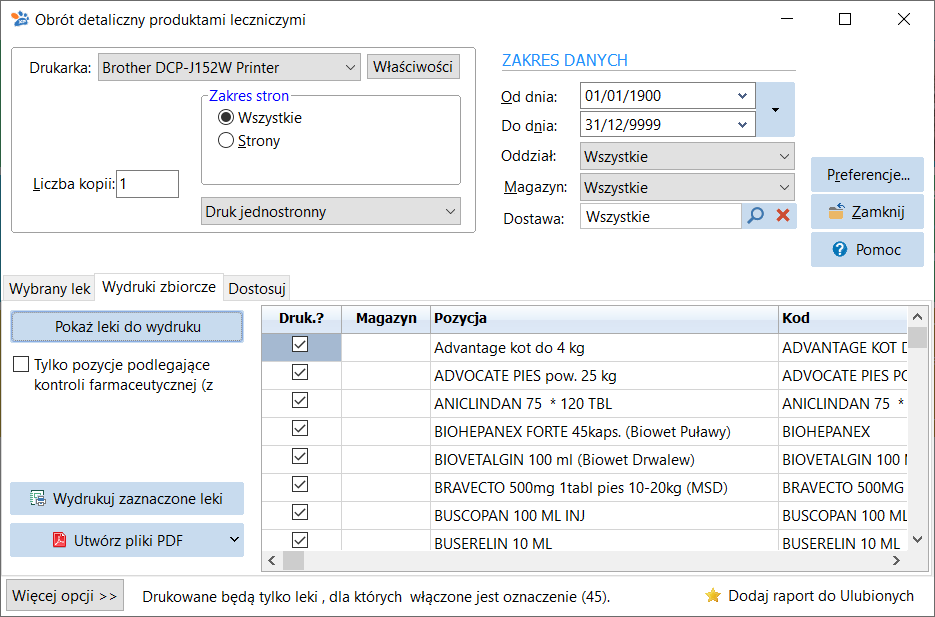The height and width of the screenshot is (617, 935).
Task: Uncheck print box for ANICLINDAN 75 * 120 TBL
Action: pyautogui.click(x=300, y=400)
